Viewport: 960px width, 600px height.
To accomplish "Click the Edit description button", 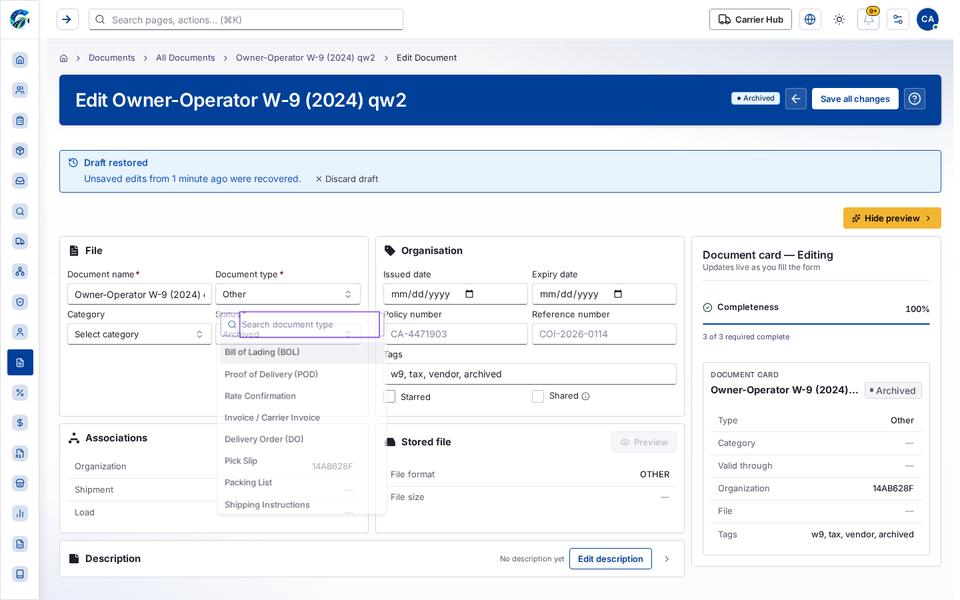I will (x=610, y=559).
